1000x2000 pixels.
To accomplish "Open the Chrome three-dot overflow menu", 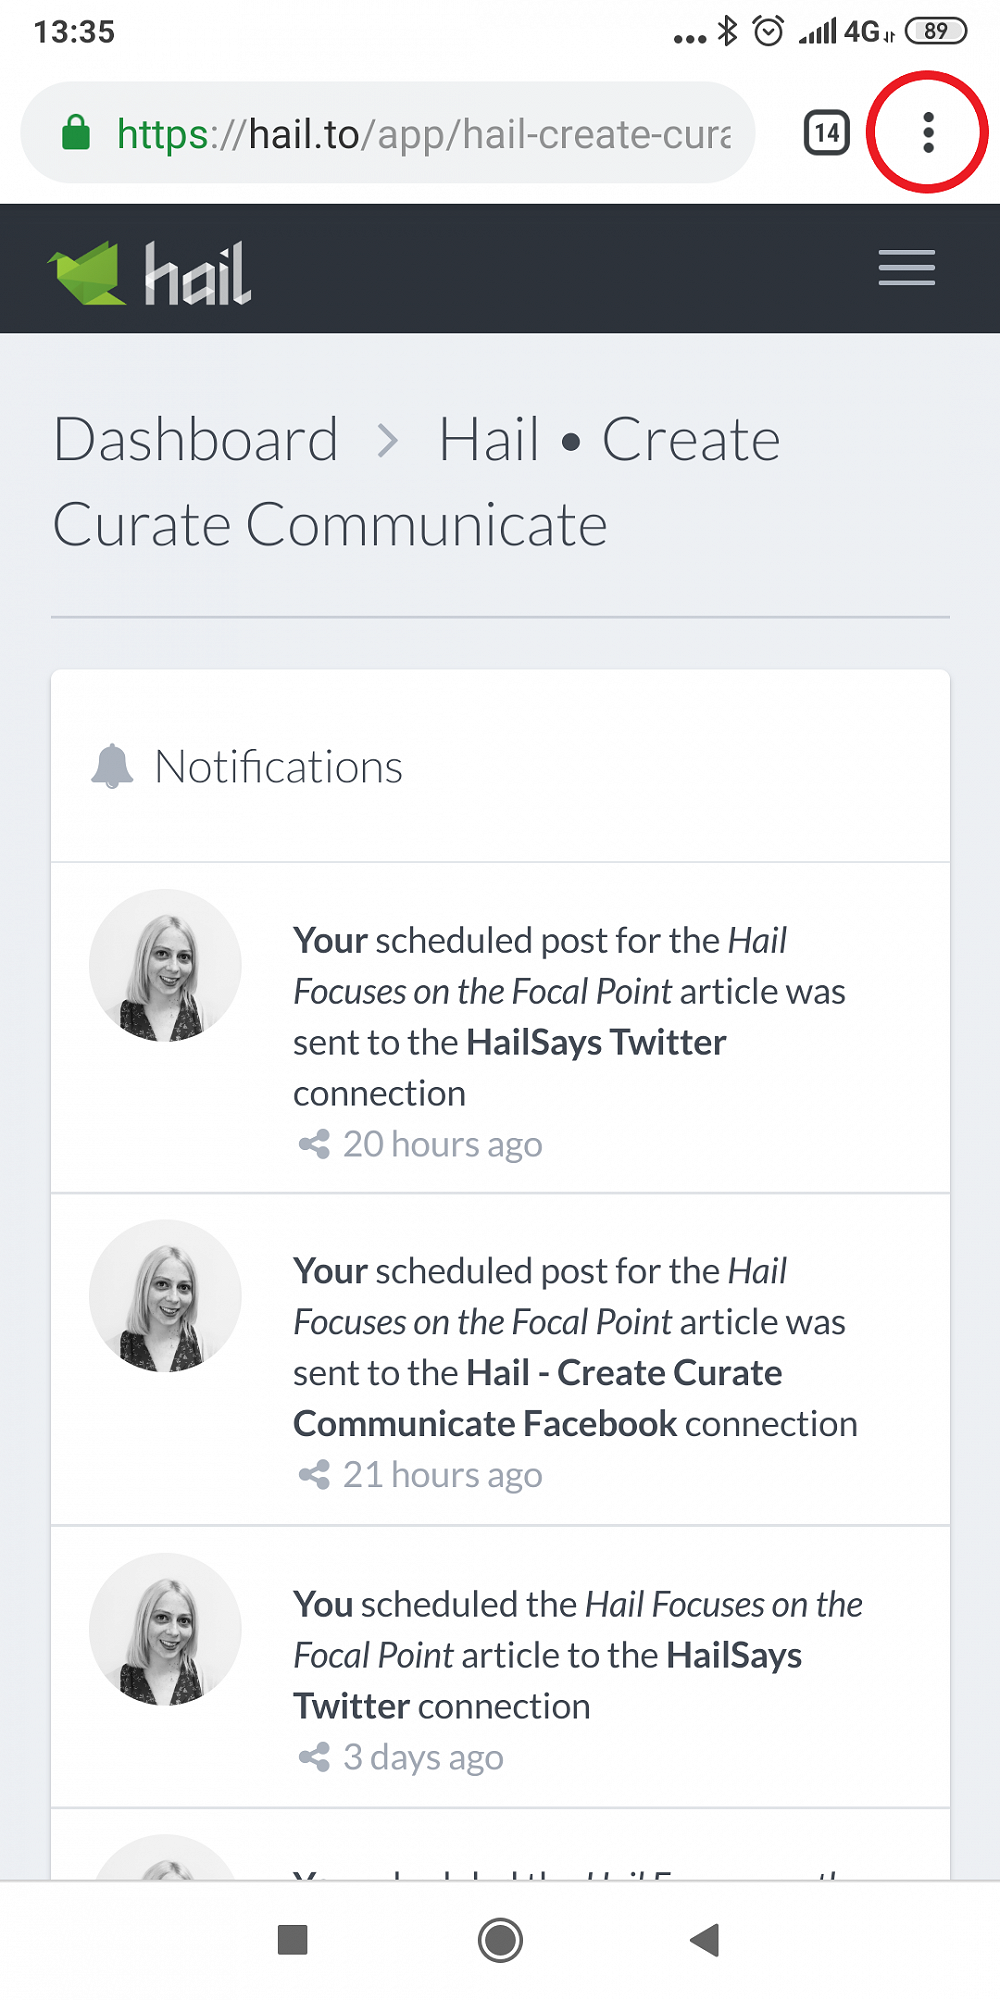I will pos(928,132).
